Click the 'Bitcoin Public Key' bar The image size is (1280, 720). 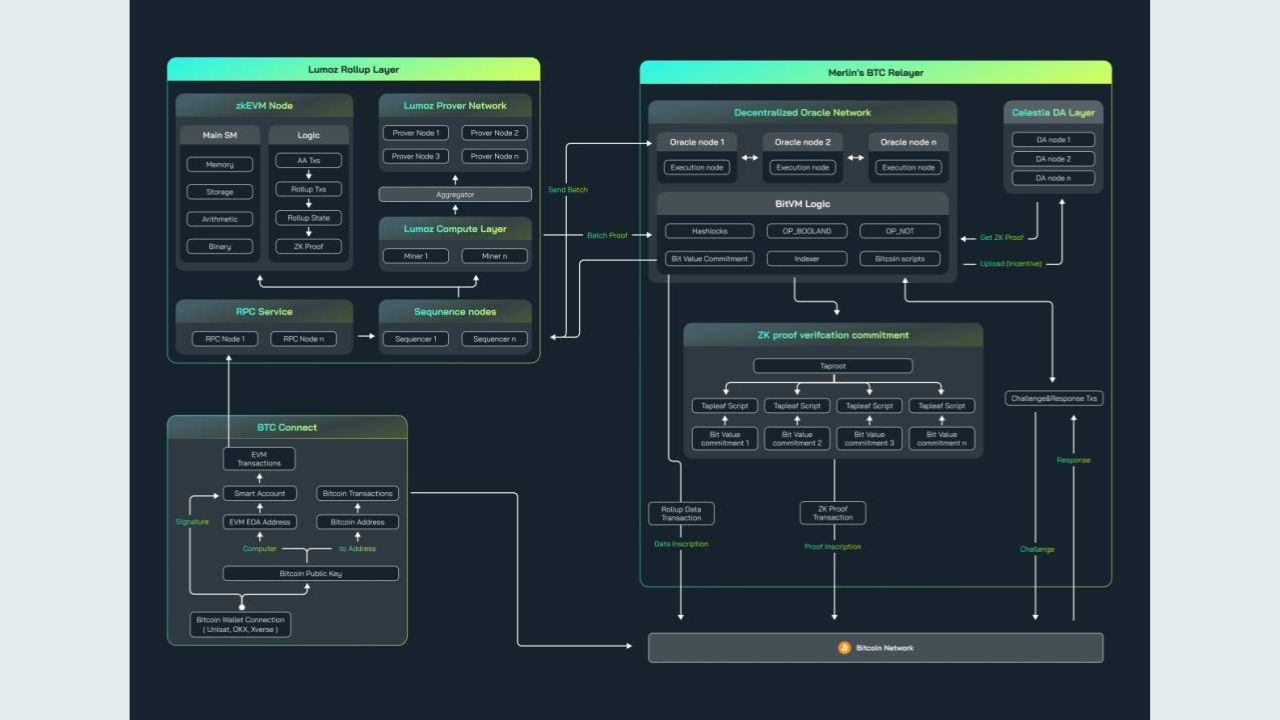(310, 574)
